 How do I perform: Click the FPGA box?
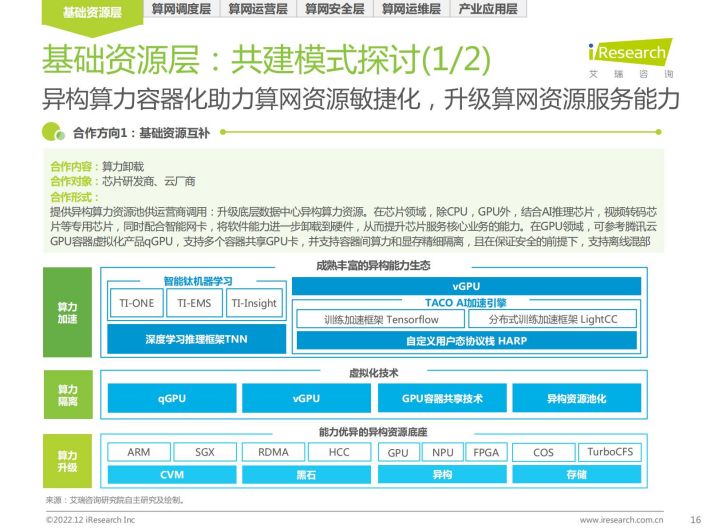tap(486, 452)
